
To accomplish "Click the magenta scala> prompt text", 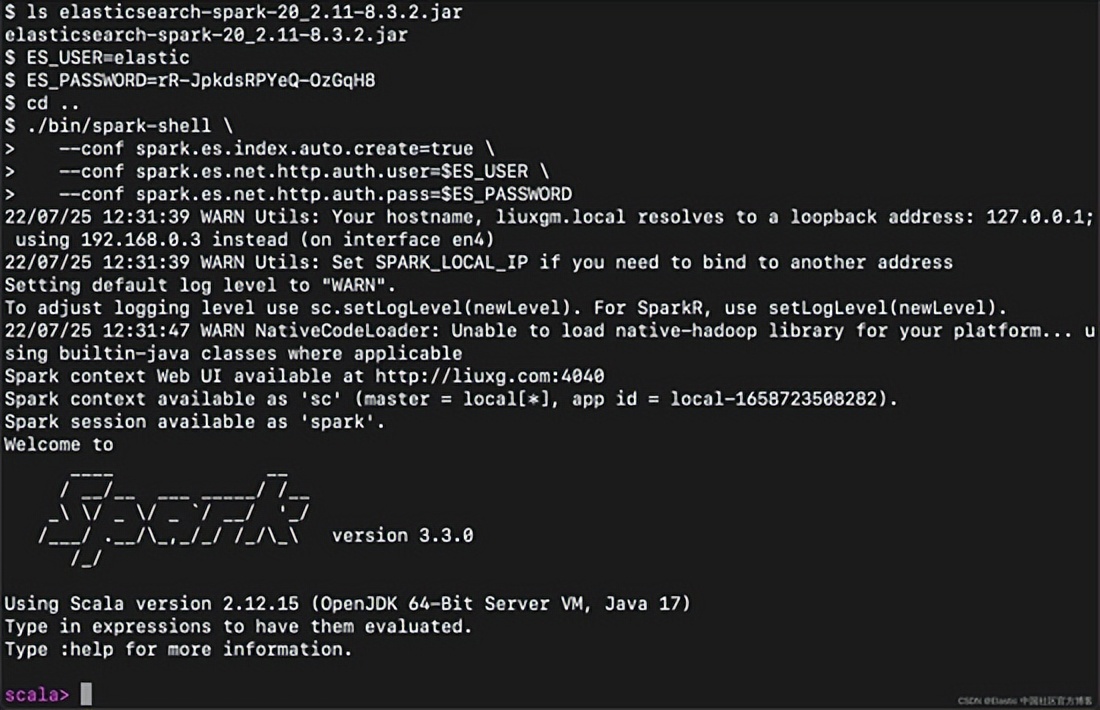I will 37,694.
